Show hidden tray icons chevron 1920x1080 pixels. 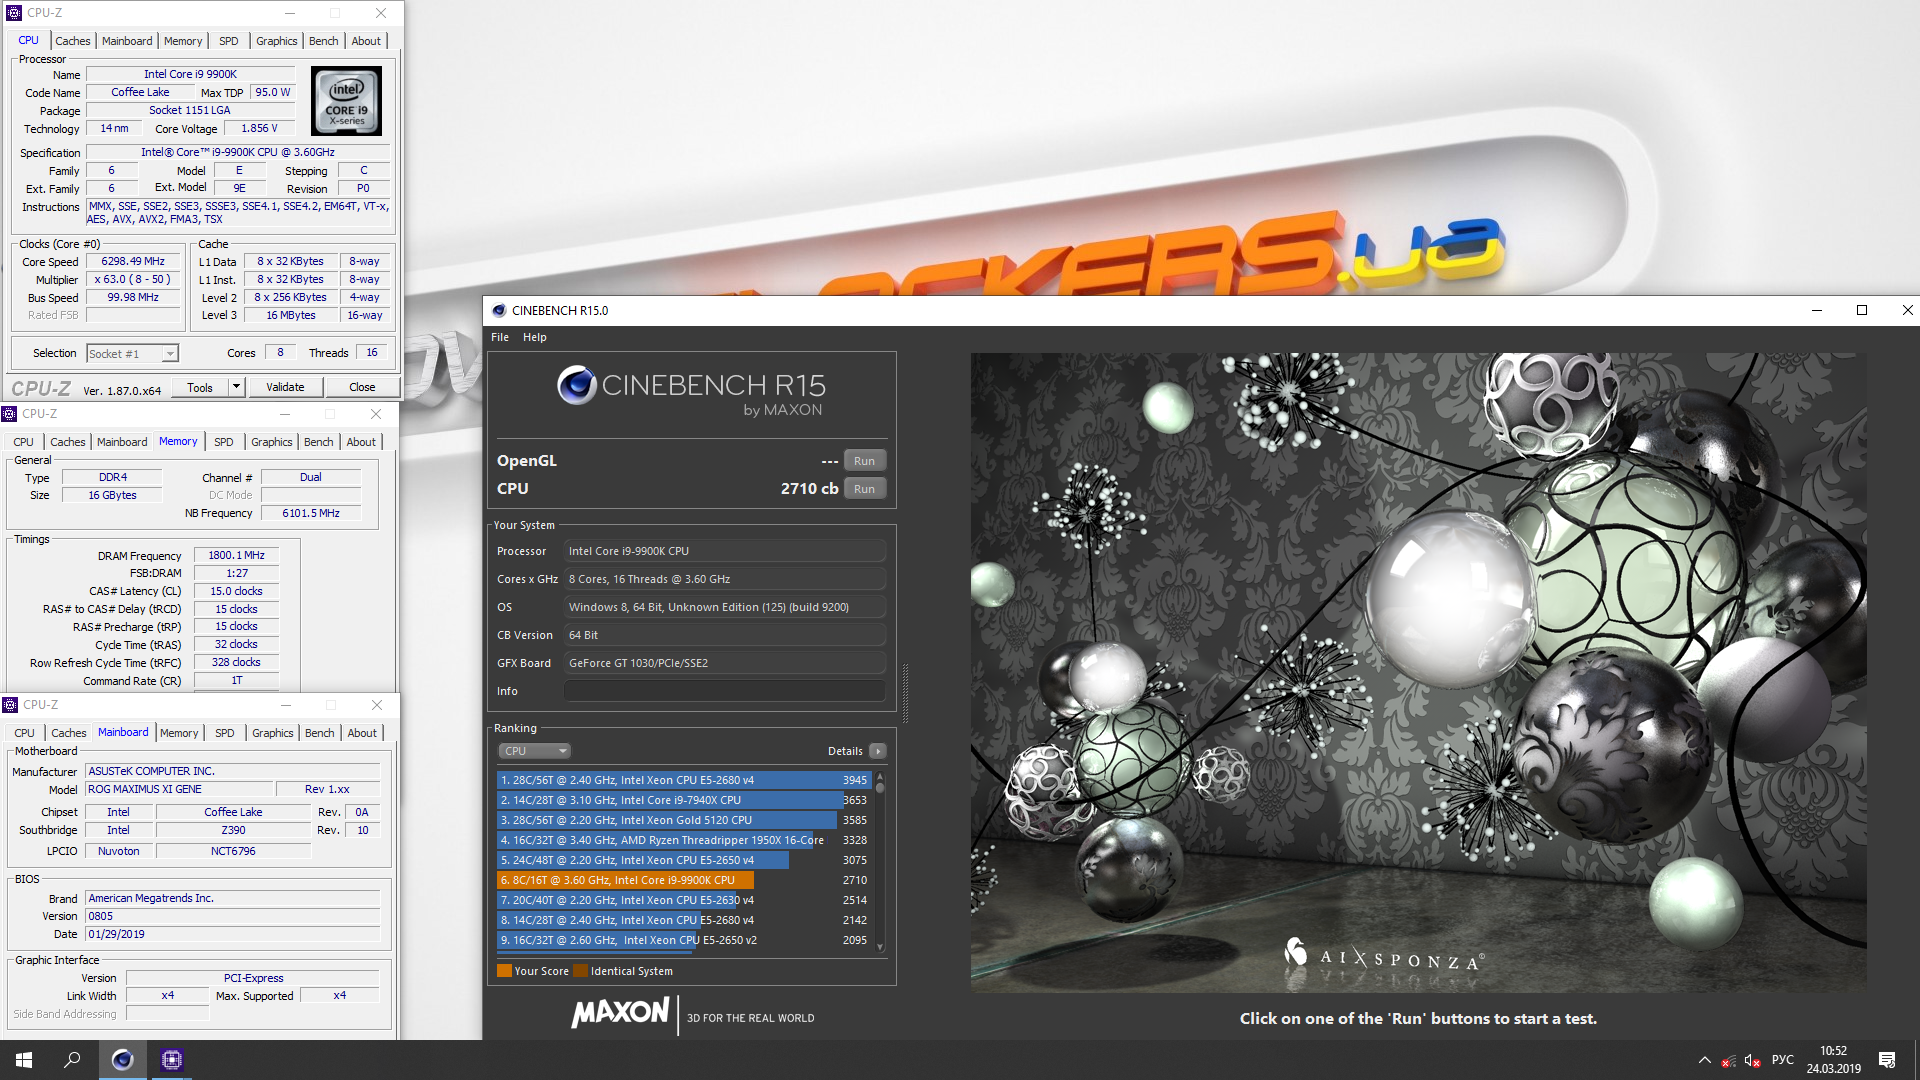point(1704,1060)
